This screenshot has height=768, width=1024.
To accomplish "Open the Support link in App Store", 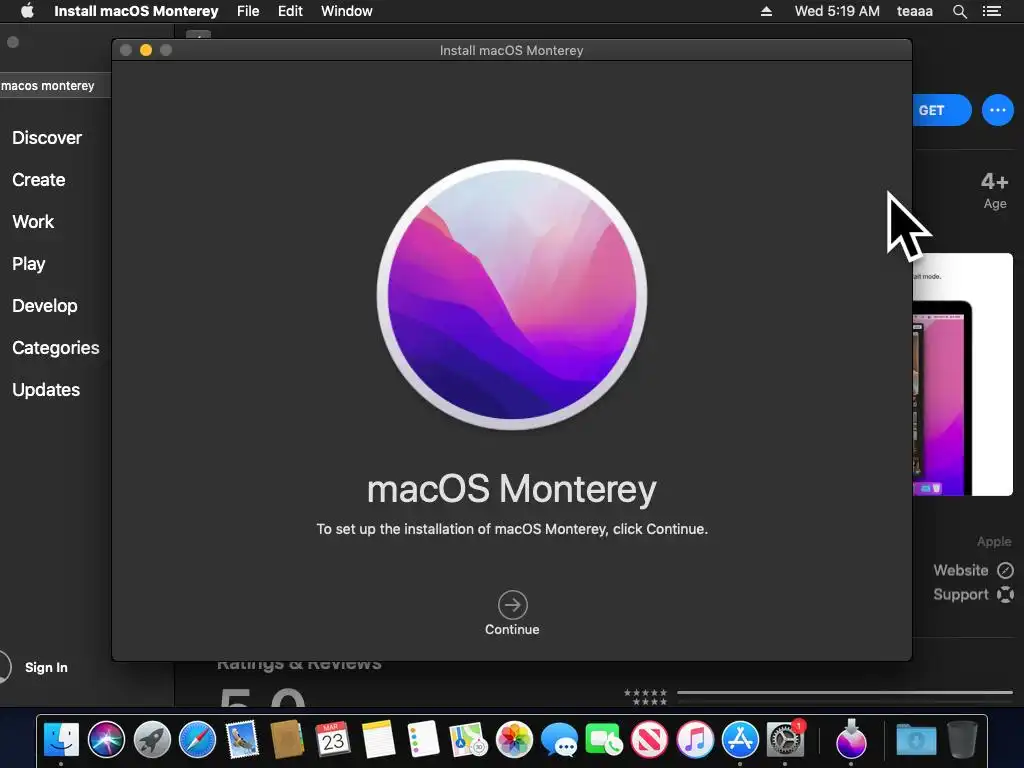I will point(973,594).
